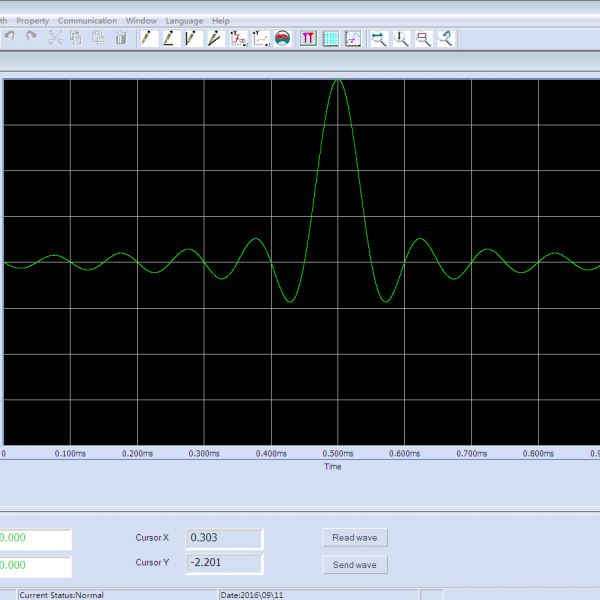Open the Property menu

pyautogui.click(x=32, y=20)
